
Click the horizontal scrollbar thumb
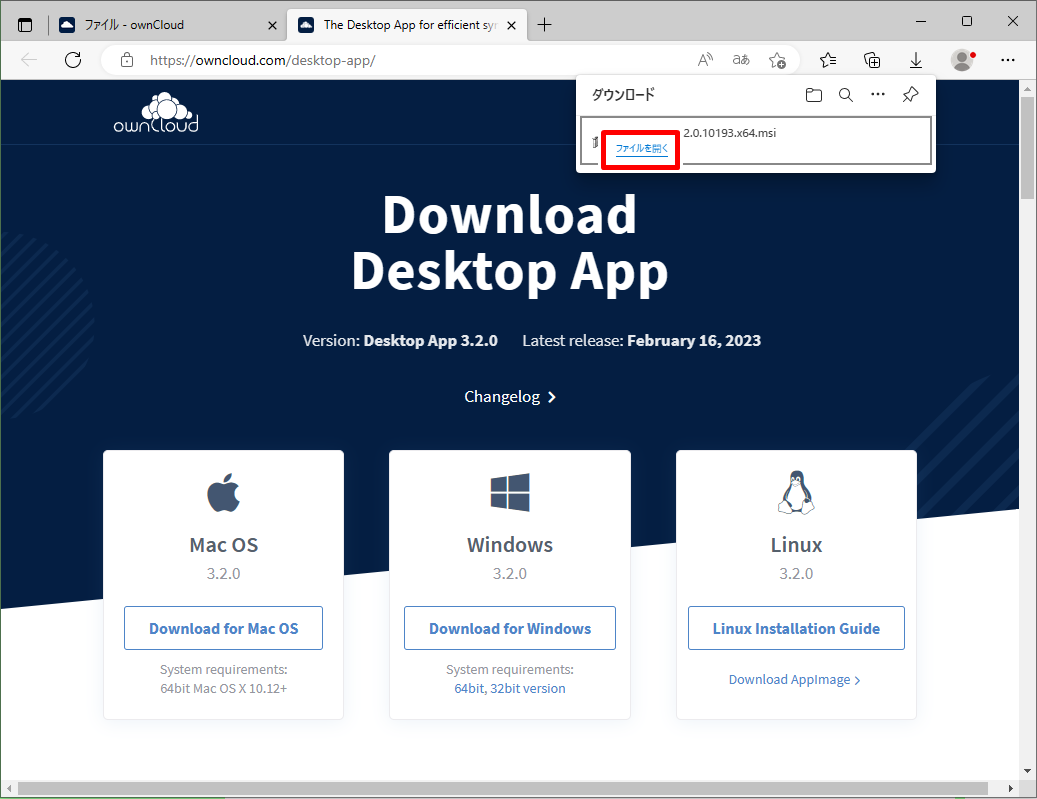click(x=503, y=788)
